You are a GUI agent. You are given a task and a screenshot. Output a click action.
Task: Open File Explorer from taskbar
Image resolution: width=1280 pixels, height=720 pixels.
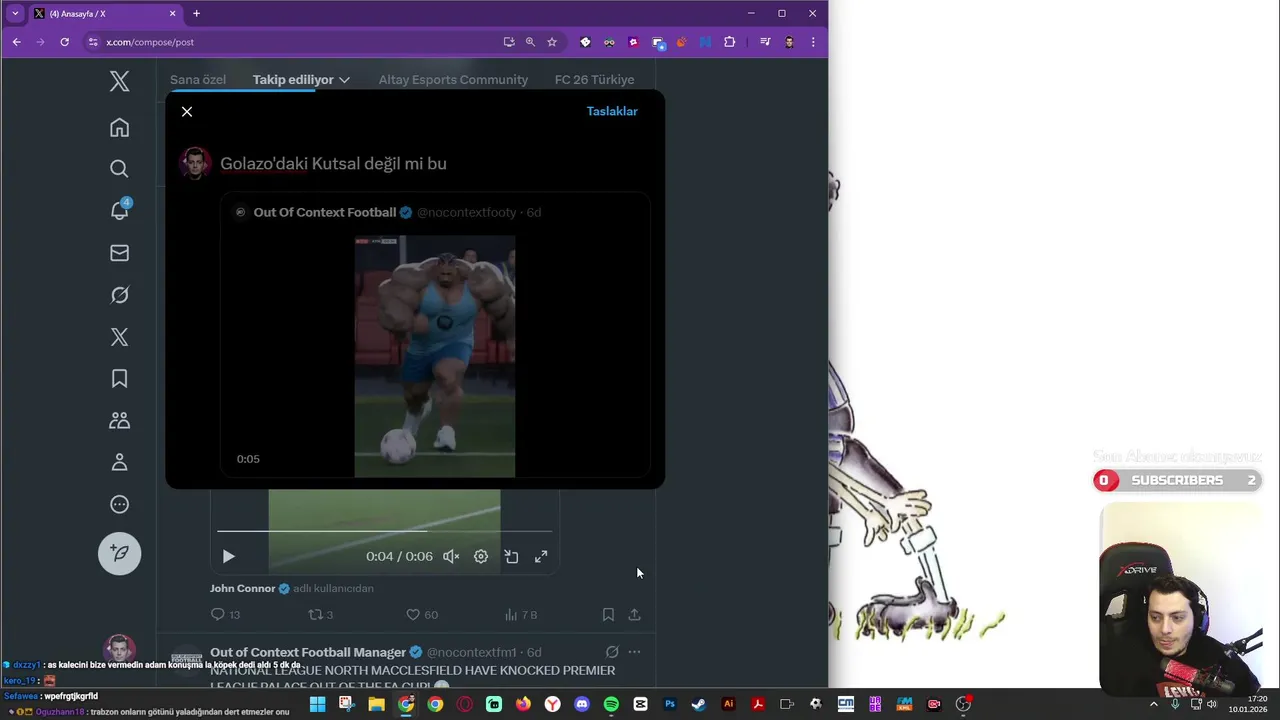click(x=376, y=704)
